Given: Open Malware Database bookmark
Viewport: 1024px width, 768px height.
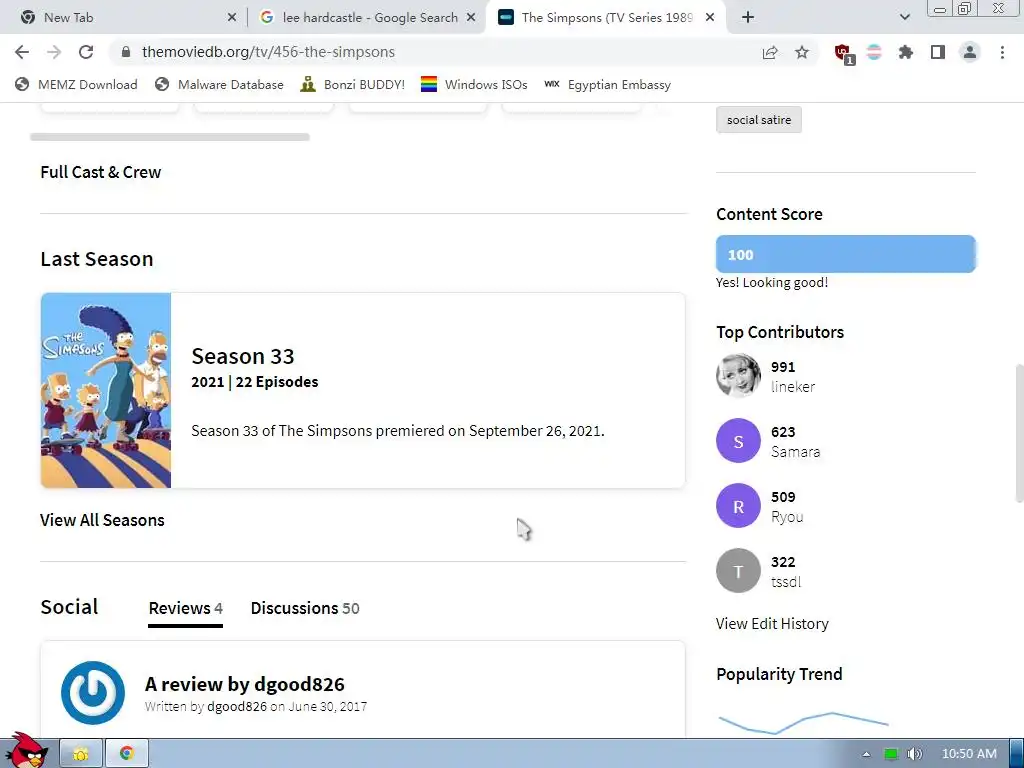Looking at the screenshot, I should 219,85.
